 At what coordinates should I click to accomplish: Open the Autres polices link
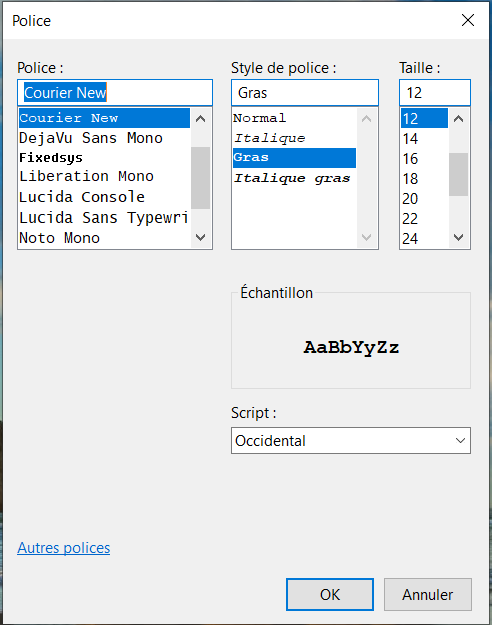click(x=63, y=548)
